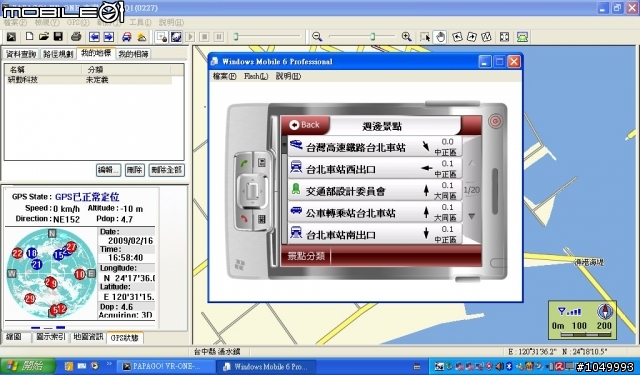Image resolution: width=640 pixels, height=375 pixels.
Task: Click the Back button on device screen
Action: click(305, 125)
